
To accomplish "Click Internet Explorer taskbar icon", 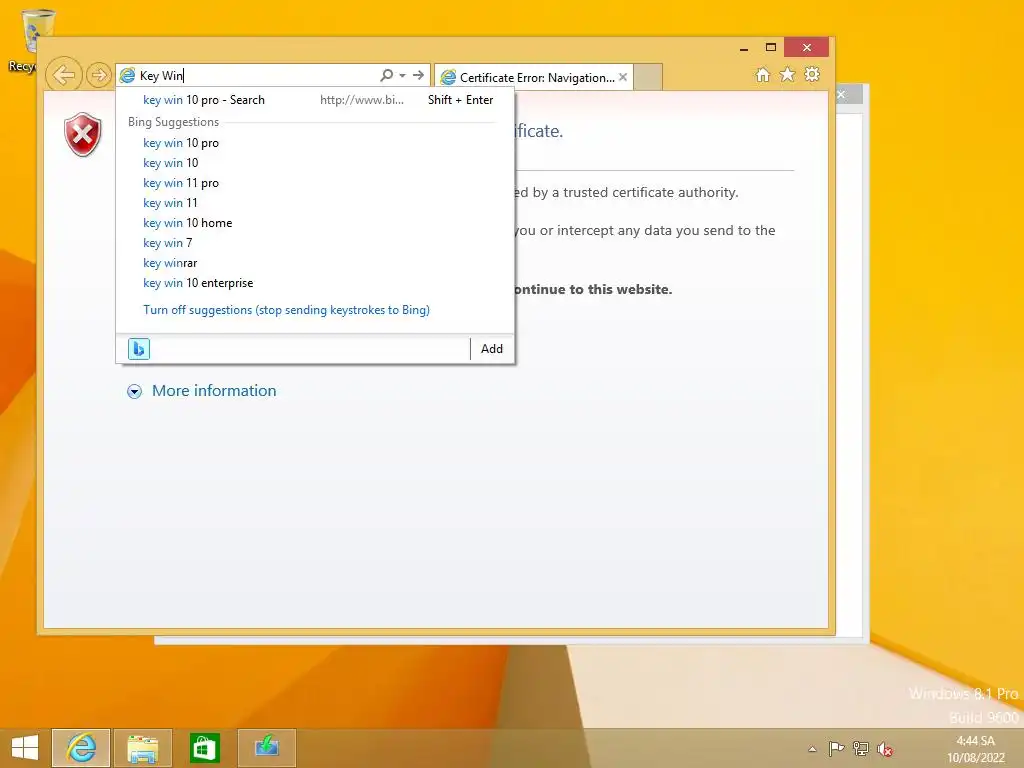I will tap(81, 747).
